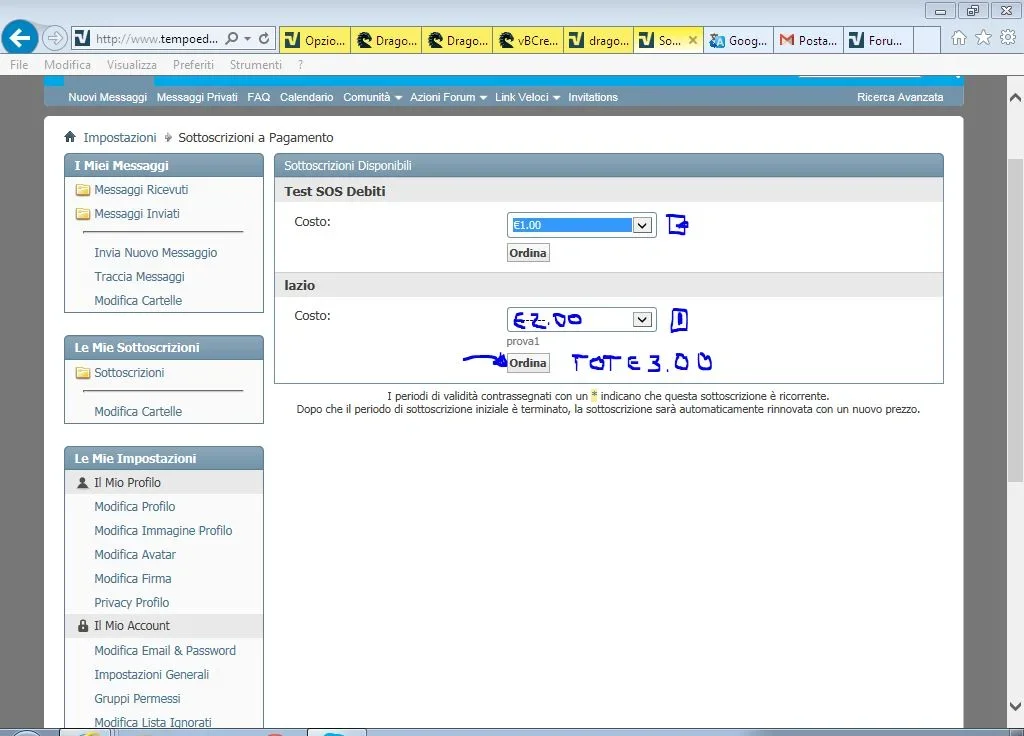Image resolution: width=1024 pixels, height=736 pixels.
Task: Open Impostazioni Generali
Action: pyautogui.click(x=152, y=675)
